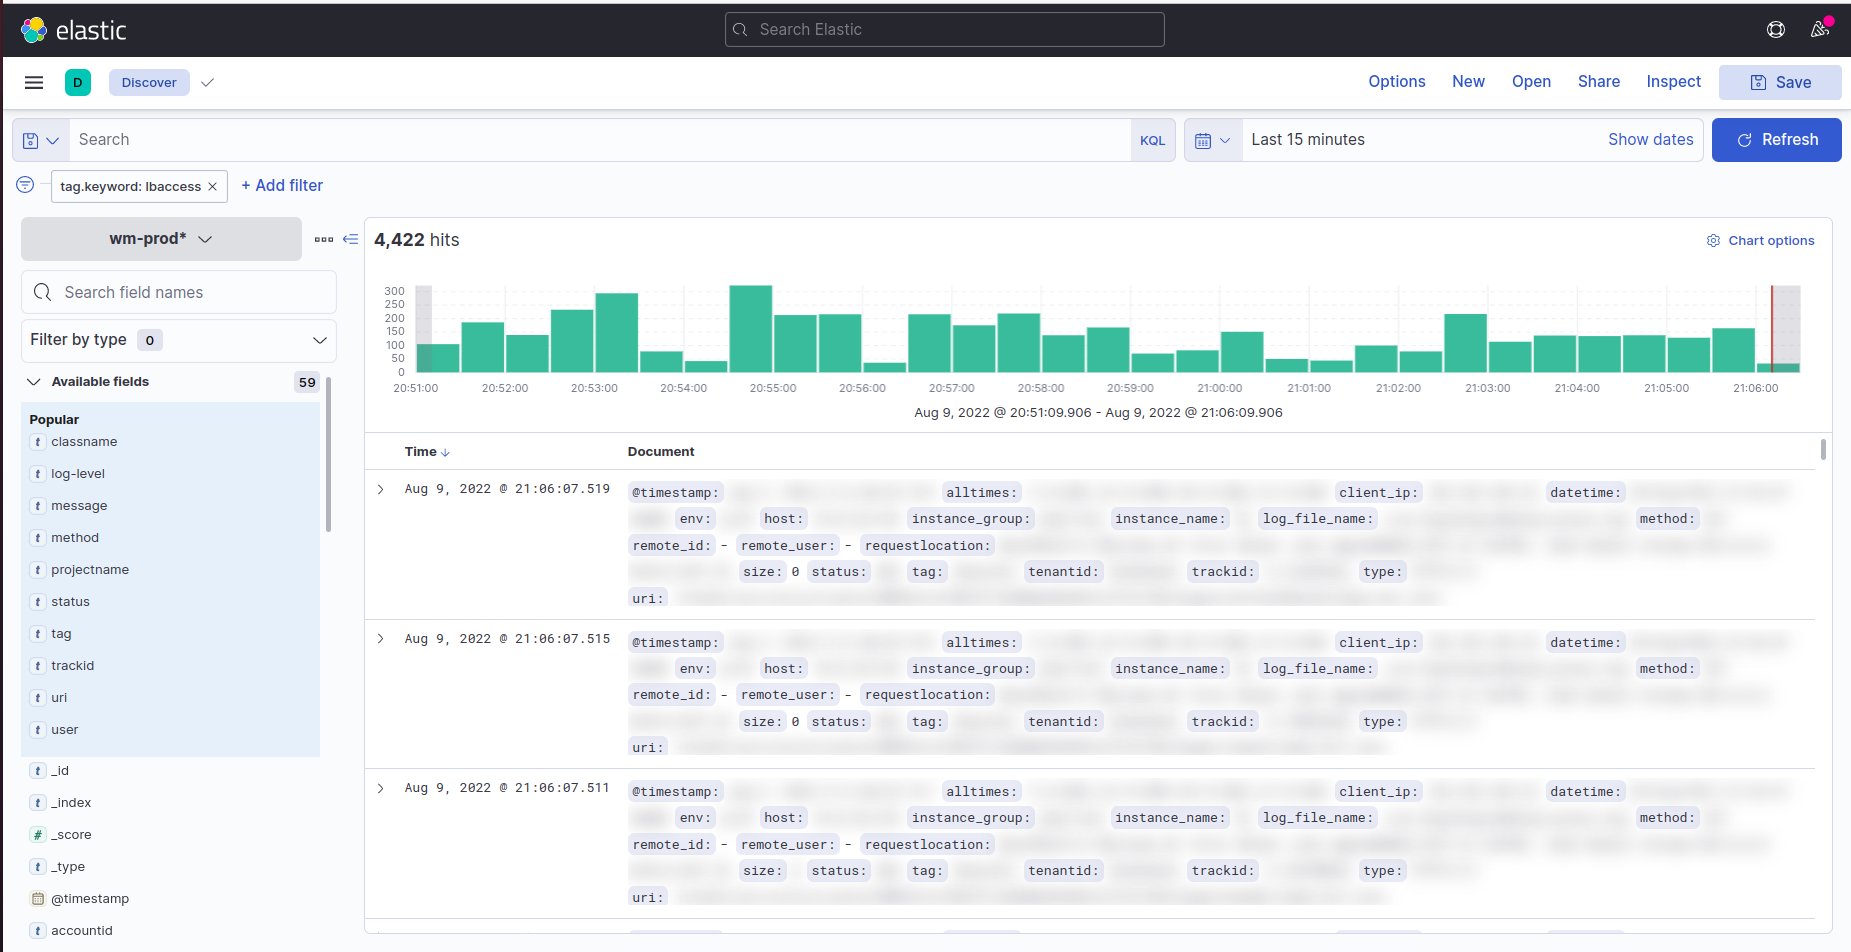Open the newsfeed notifications icon
The width and height of the screenshot is (1851, 952).
pyautogui.click(x=1819, y=30)
